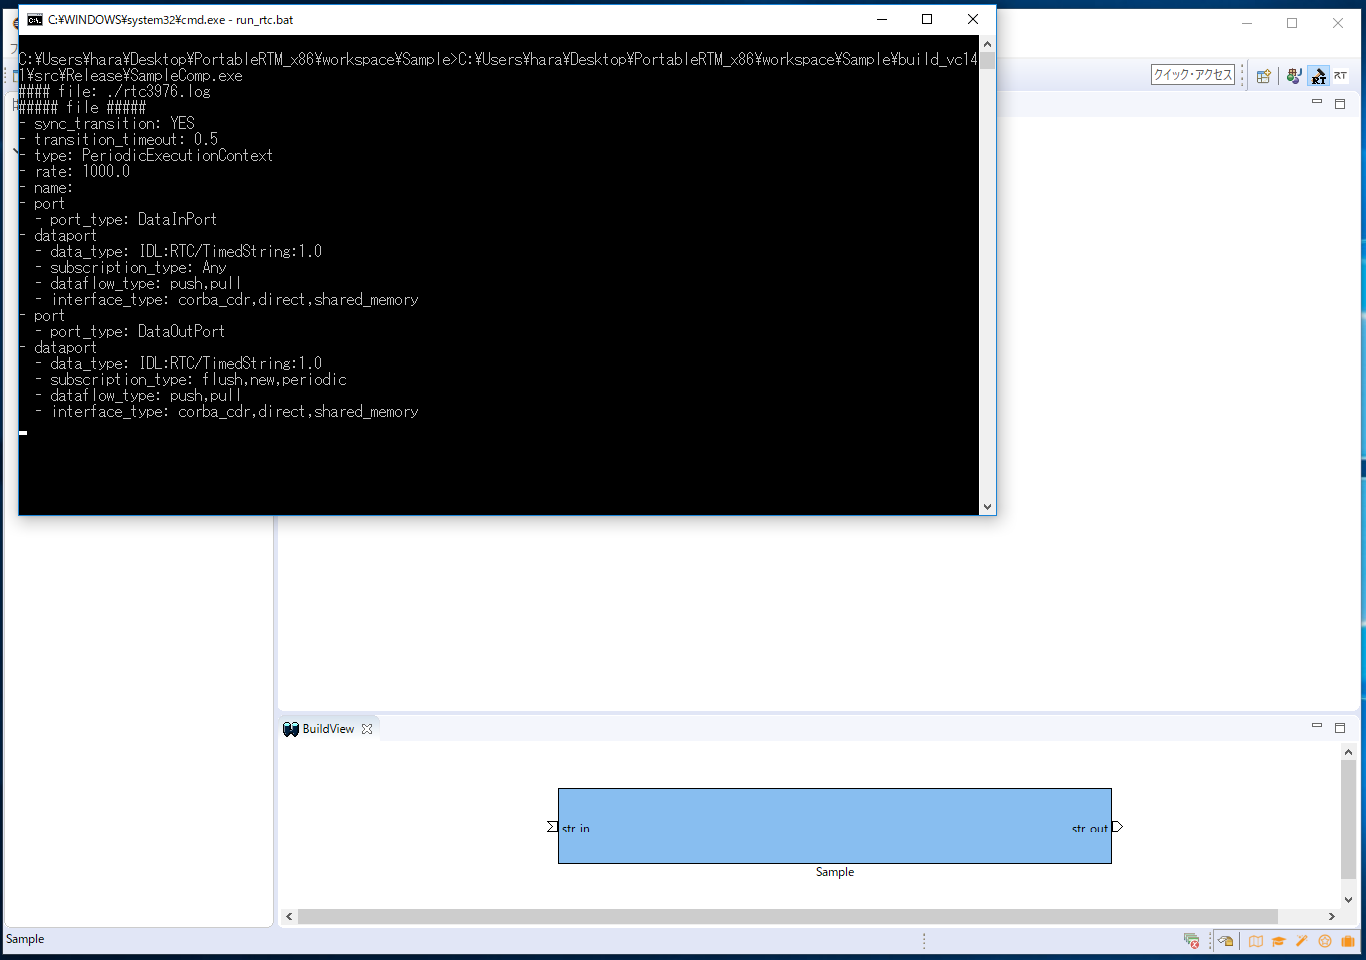1366x960 pixels.
Task: Click the plain RT perspective icon
Action: 1340,76
